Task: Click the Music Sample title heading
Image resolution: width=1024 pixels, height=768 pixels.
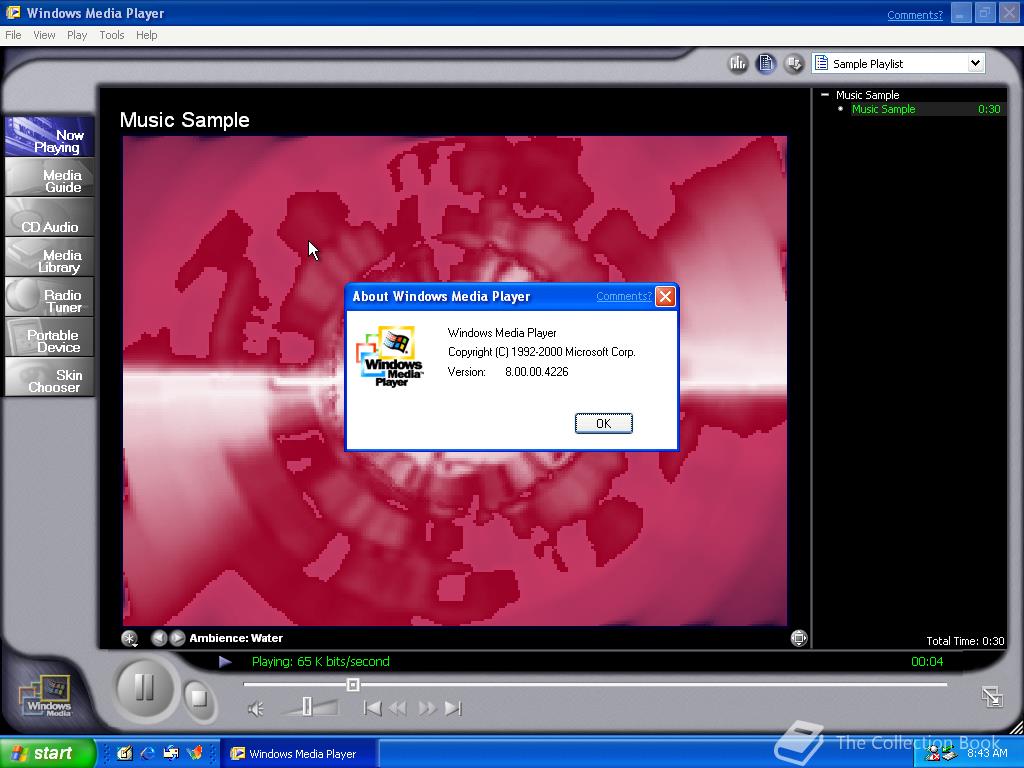Action: point(185,120)
